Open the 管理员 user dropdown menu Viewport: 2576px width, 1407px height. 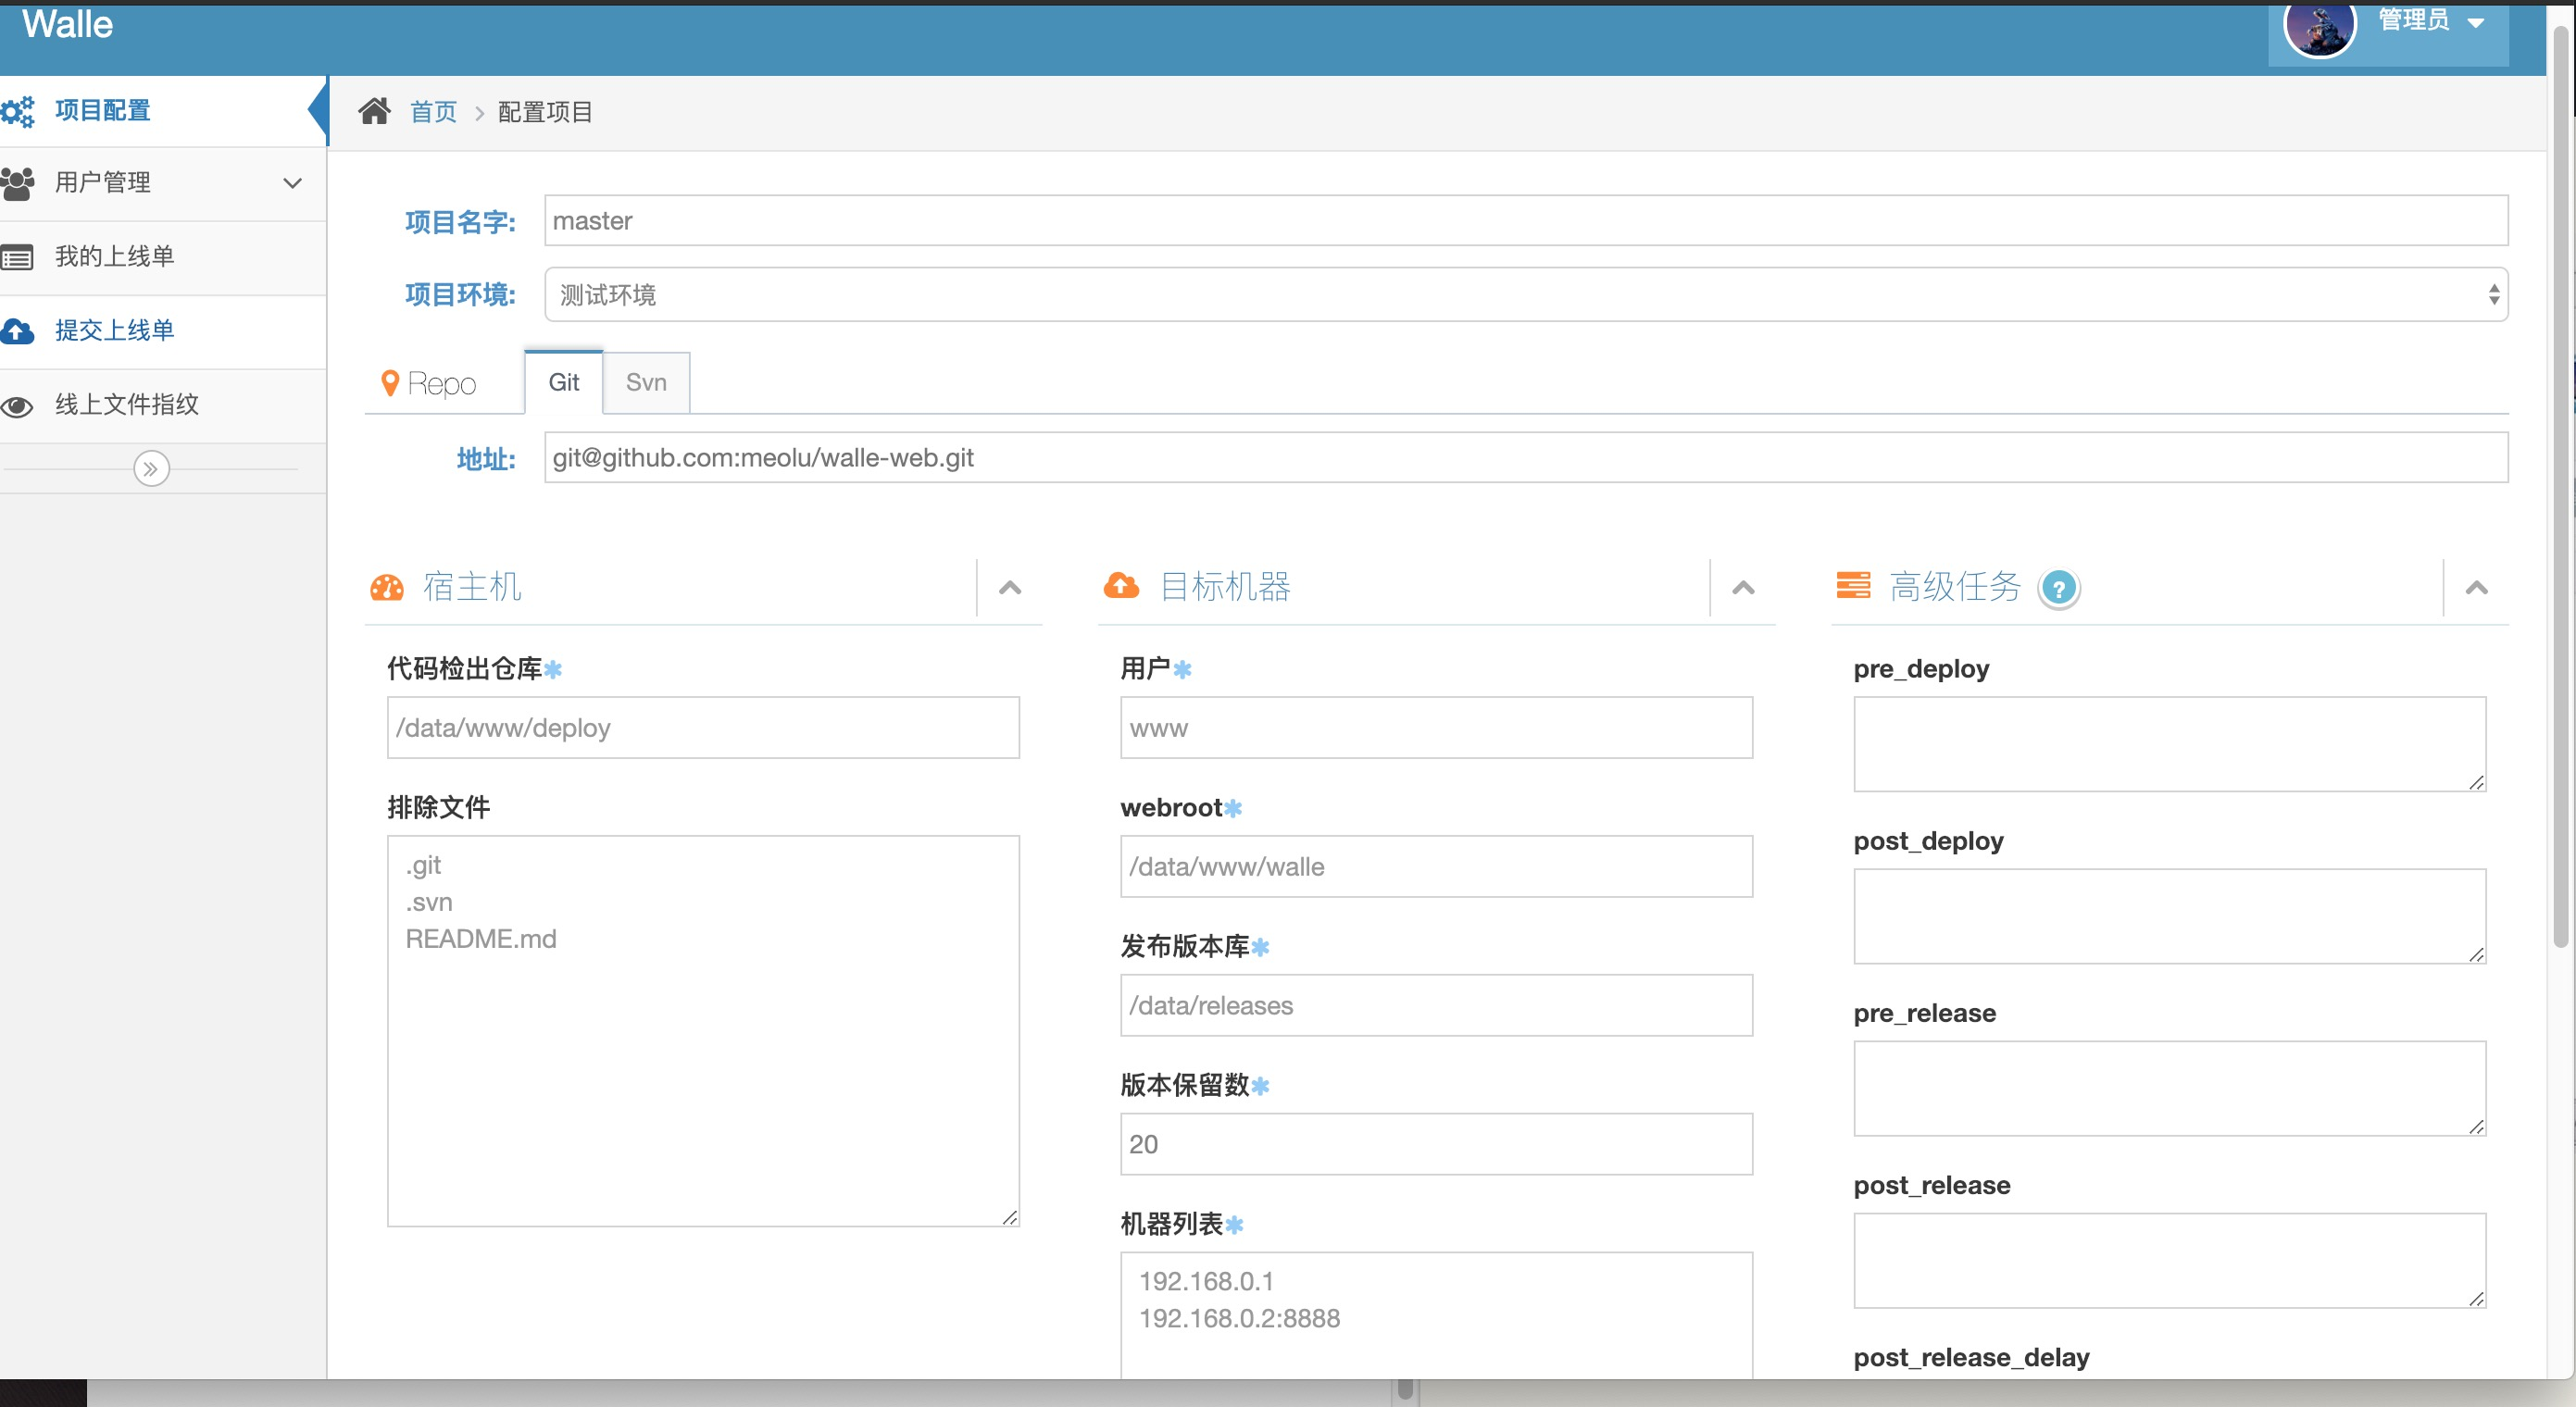pyautogui.click(x=2430, y=21)
